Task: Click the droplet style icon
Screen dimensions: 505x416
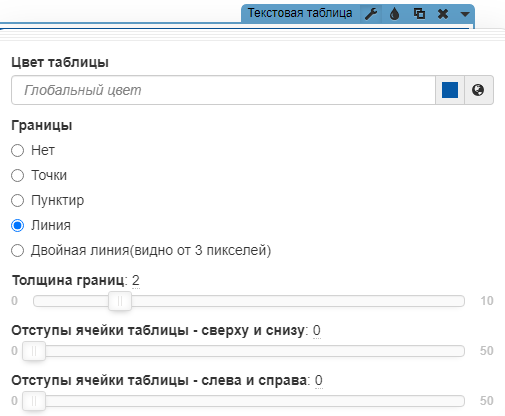Action: click(x=395, y=14)
